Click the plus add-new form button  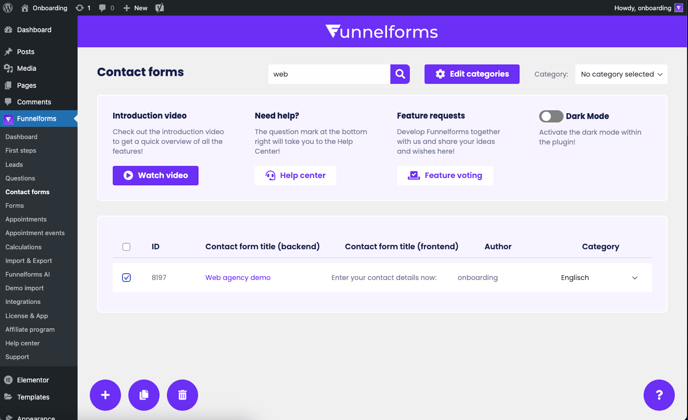coord(105,395)
